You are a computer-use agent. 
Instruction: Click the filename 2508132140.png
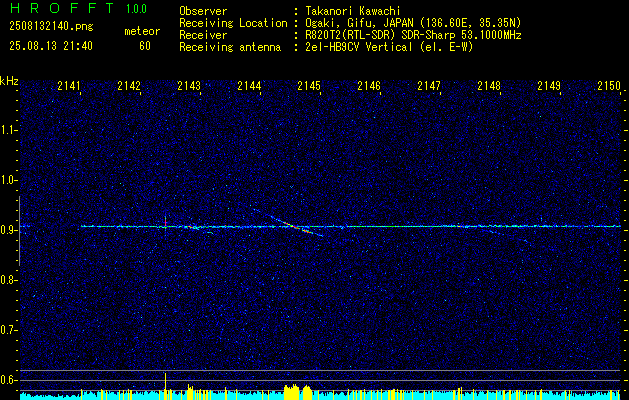51,27
